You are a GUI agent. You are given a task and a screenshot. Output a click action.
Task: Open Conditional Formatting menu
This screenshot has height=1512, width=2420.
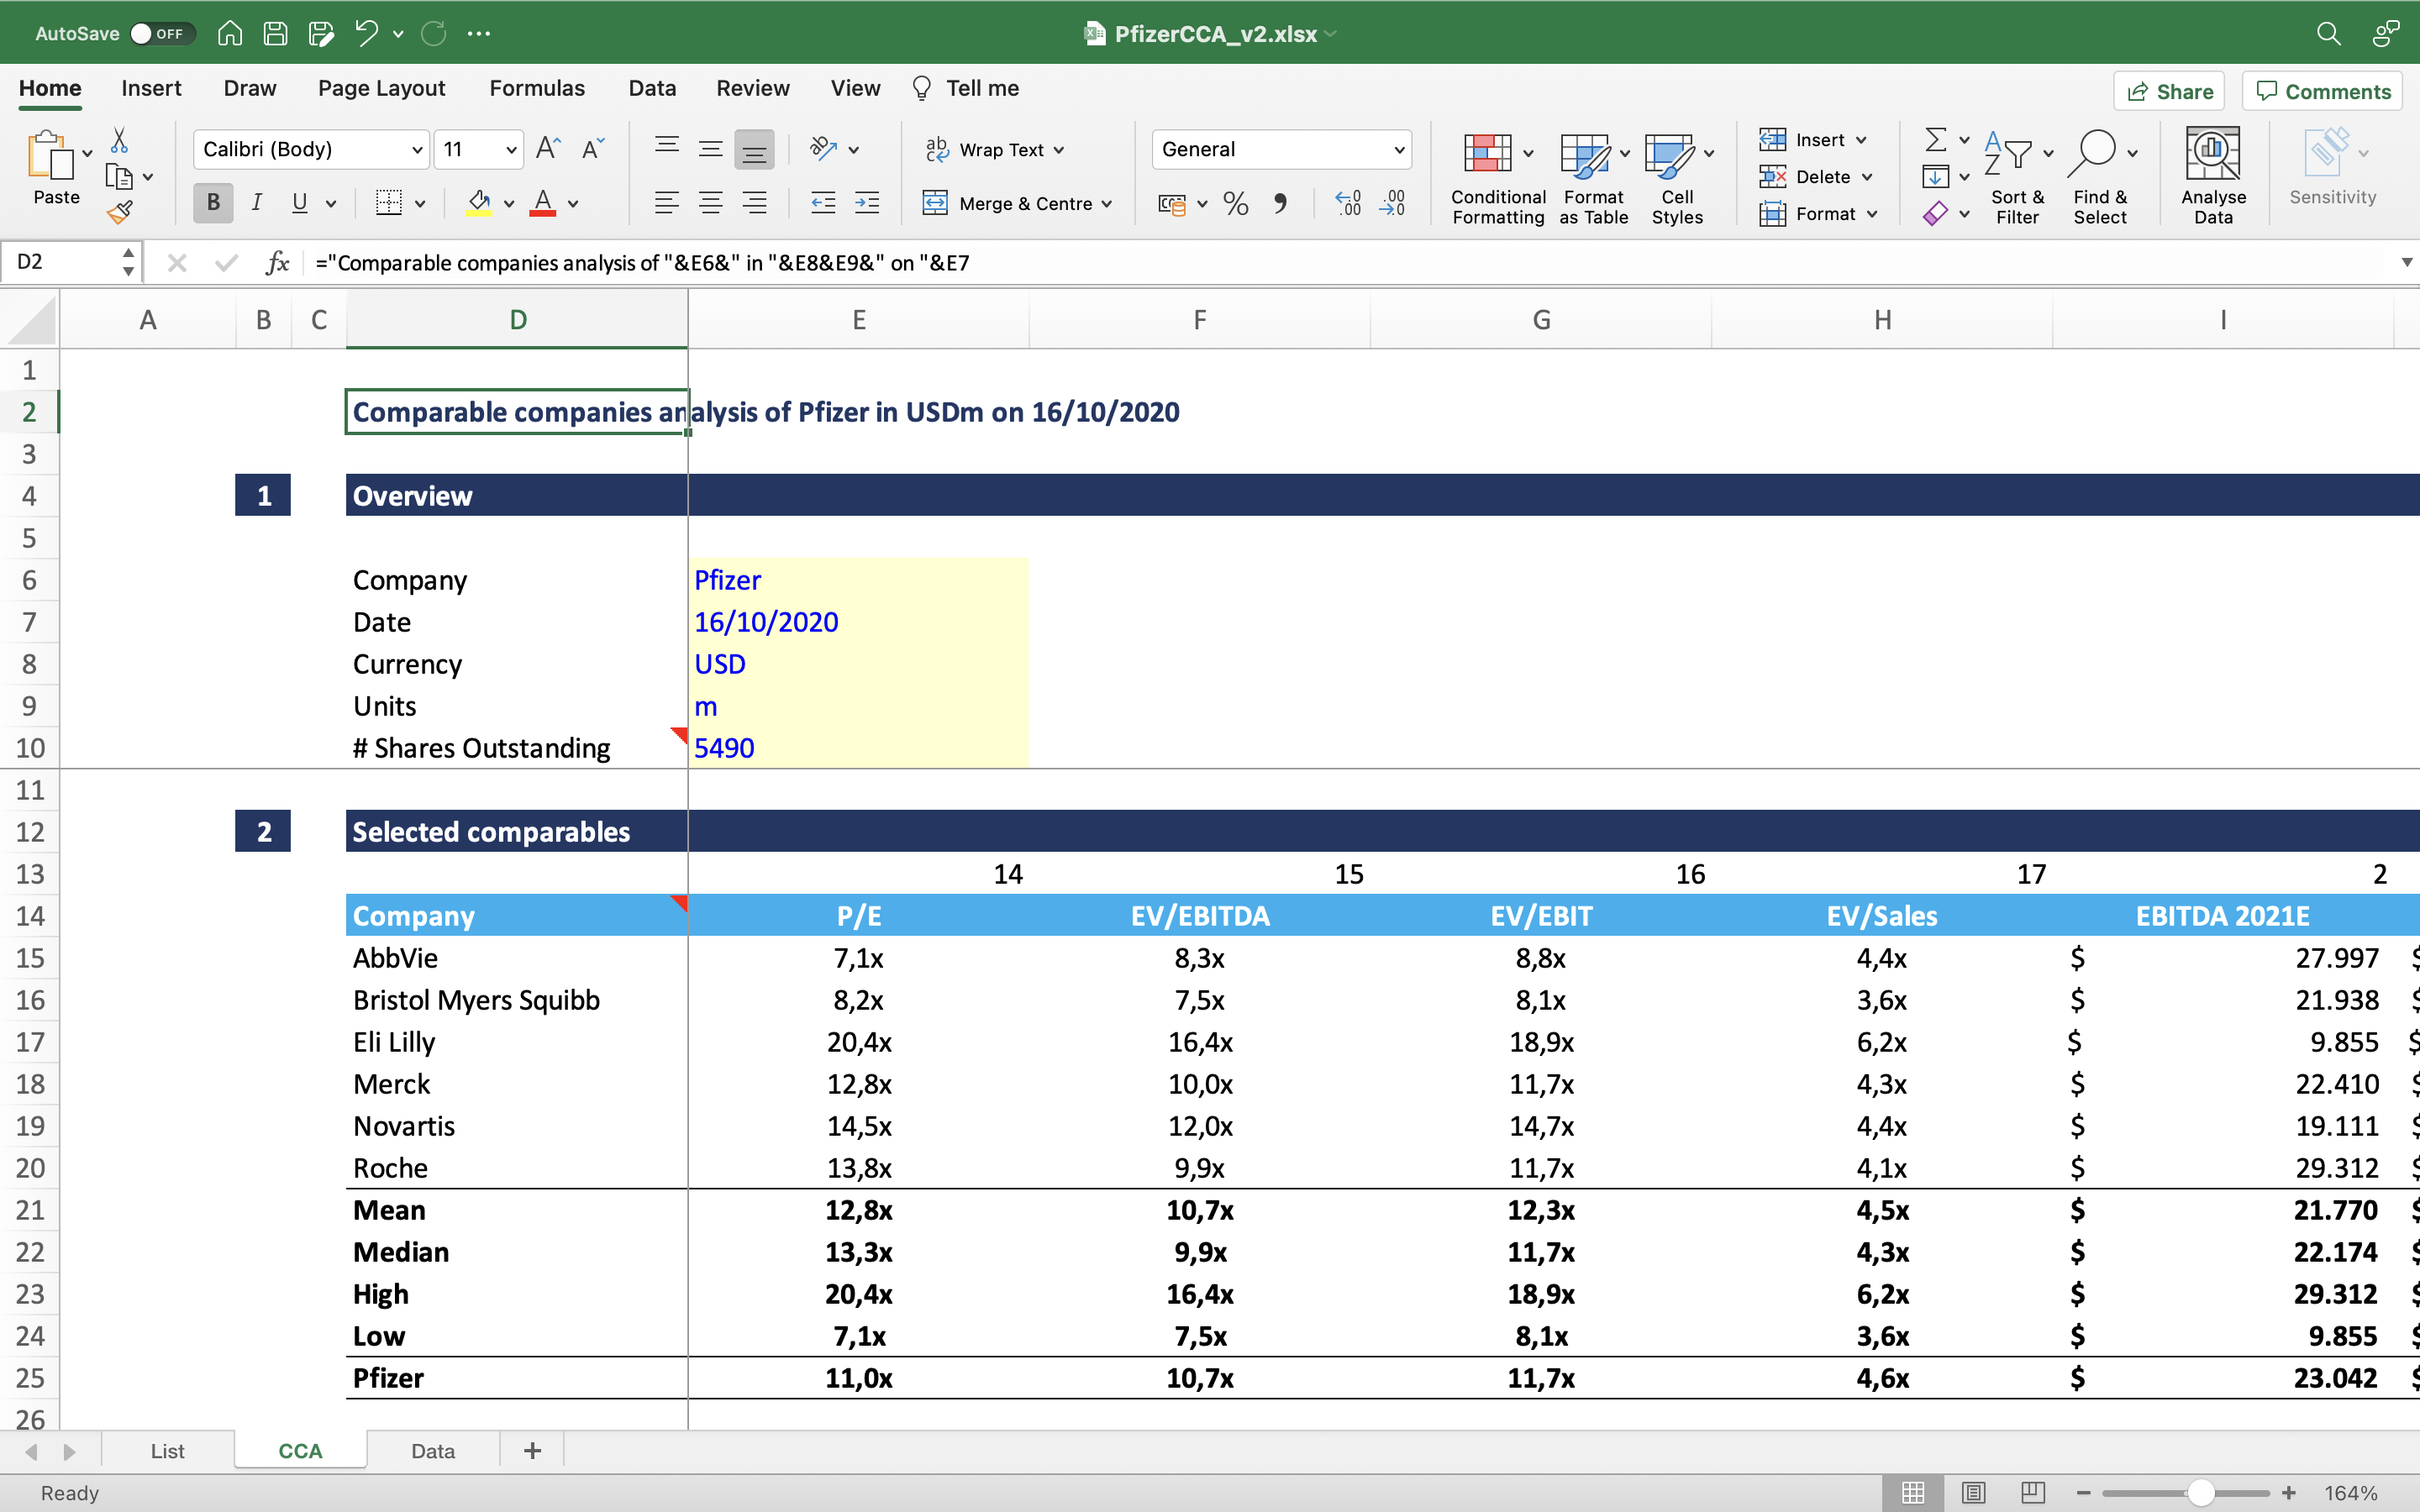click(1498, 177)
